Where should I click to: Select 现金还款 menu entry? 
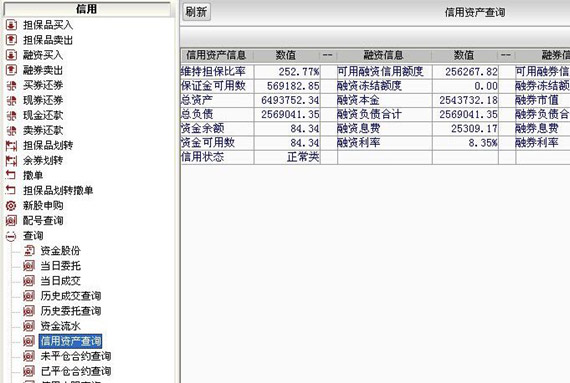(x=43, y=115)
